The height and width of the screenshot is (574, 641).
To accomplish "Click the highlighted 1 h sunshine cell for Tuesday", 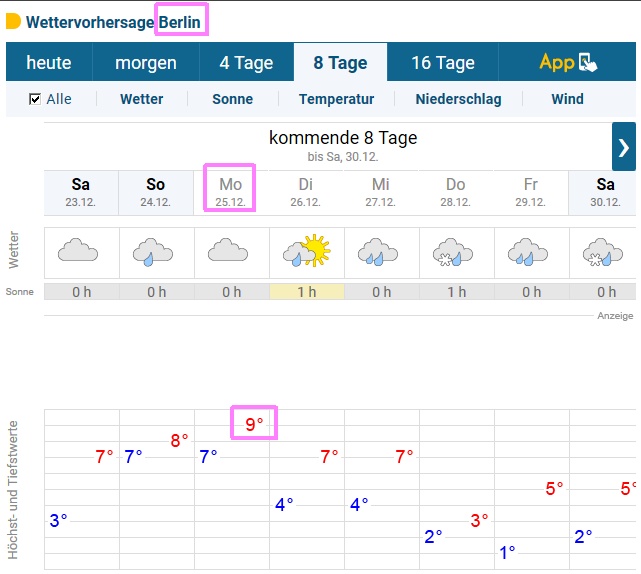I will 307,292.
